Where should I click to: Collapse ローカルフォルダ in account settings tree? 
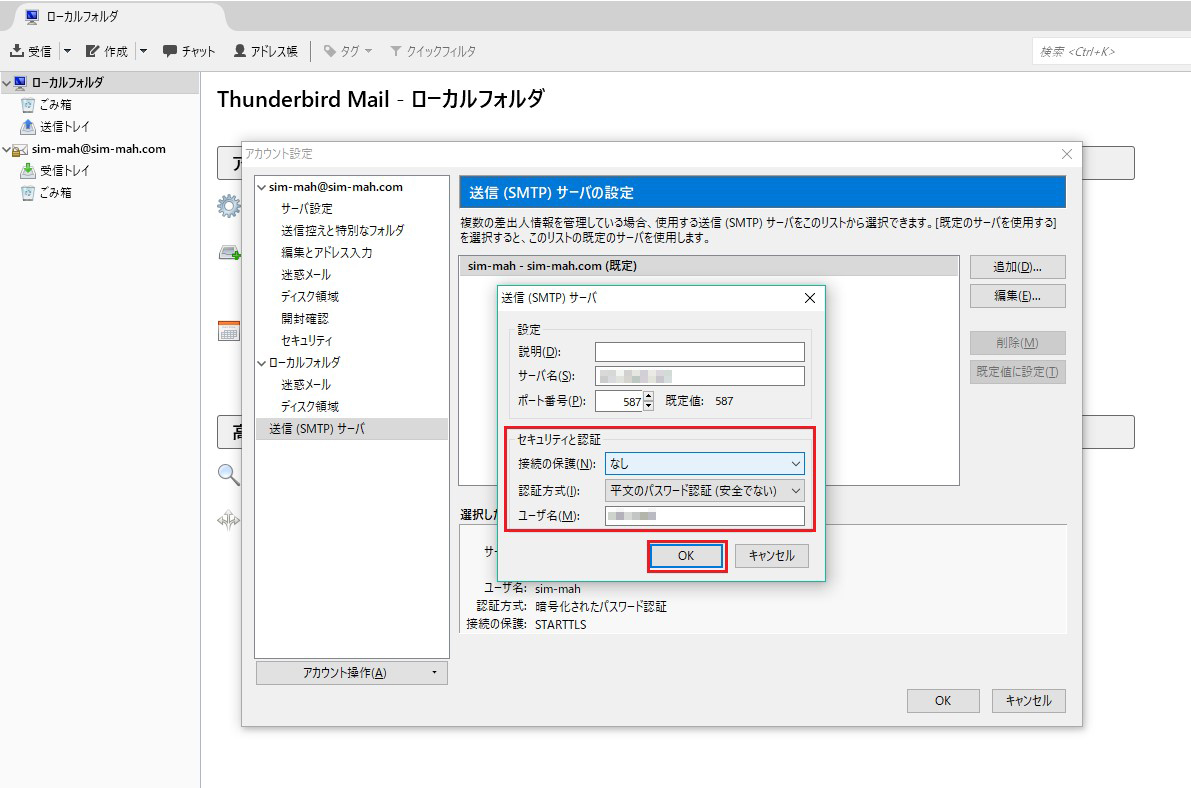pyautogui.click(x=262, y=363)
